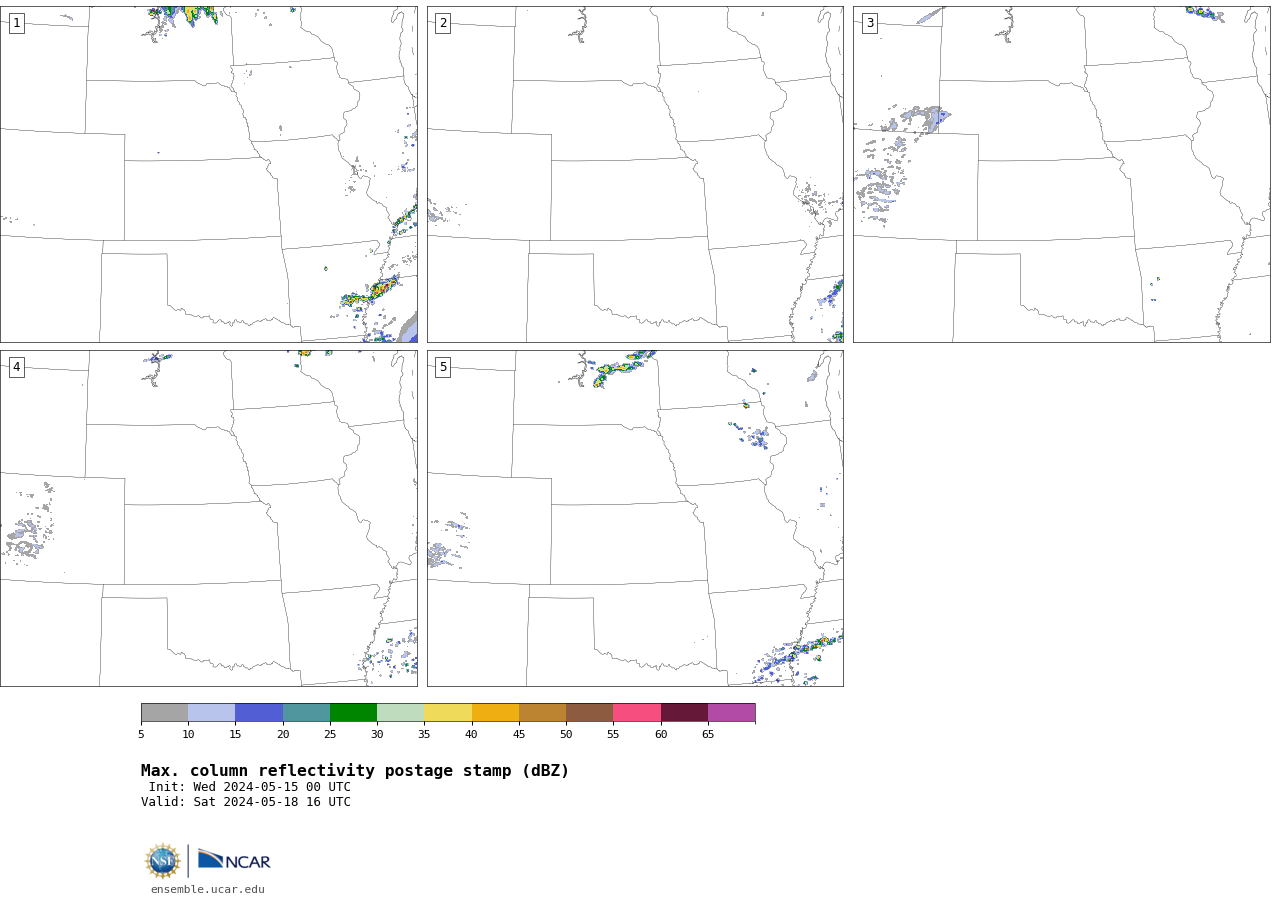Click the teal 20-25 dBZ swatch
Viewport: 1280px width, 901px height.
coord(306,712)
